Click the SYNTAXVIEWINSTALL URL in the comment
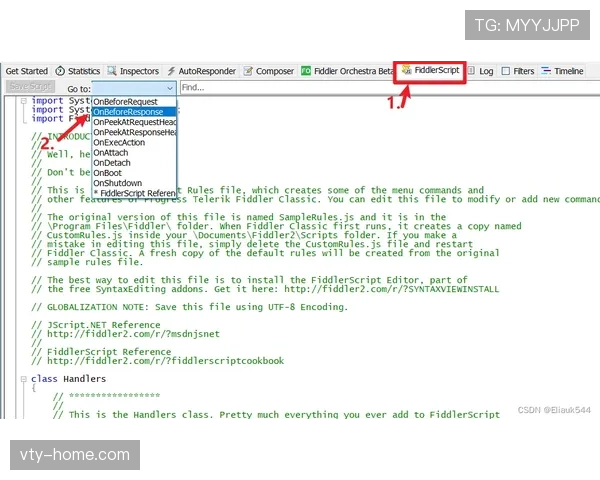600x480 pixels. 391,289
